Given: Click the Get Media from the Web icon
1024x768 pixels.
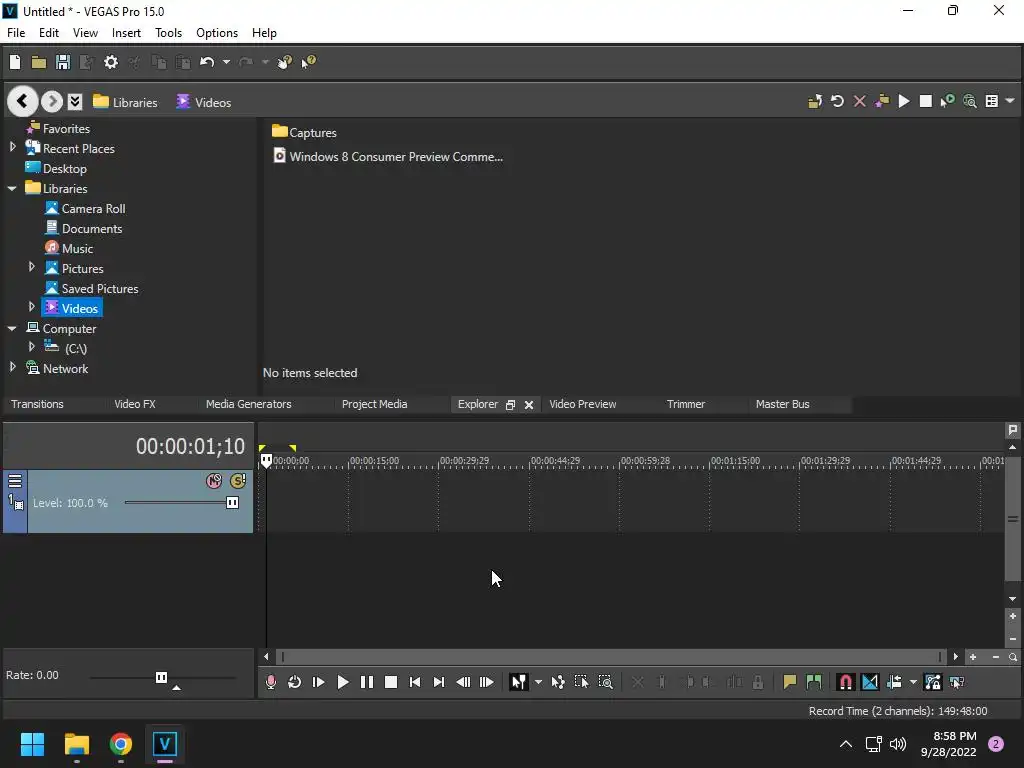Looking at the screenshot, I should pyautogui.click(x=970, y=101).
